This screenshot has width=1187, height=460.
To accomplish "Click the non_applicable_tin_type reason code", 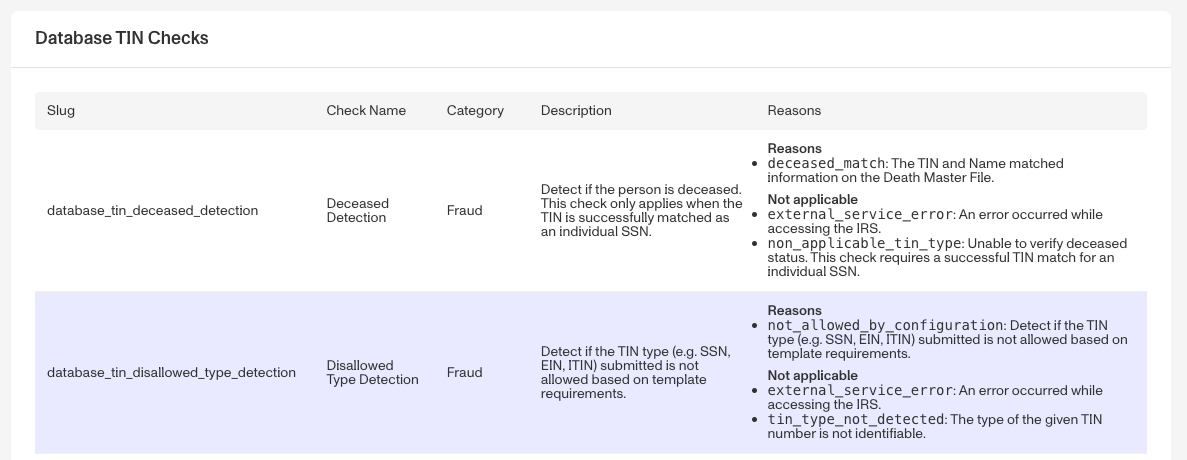I will [x=865, y=244].
